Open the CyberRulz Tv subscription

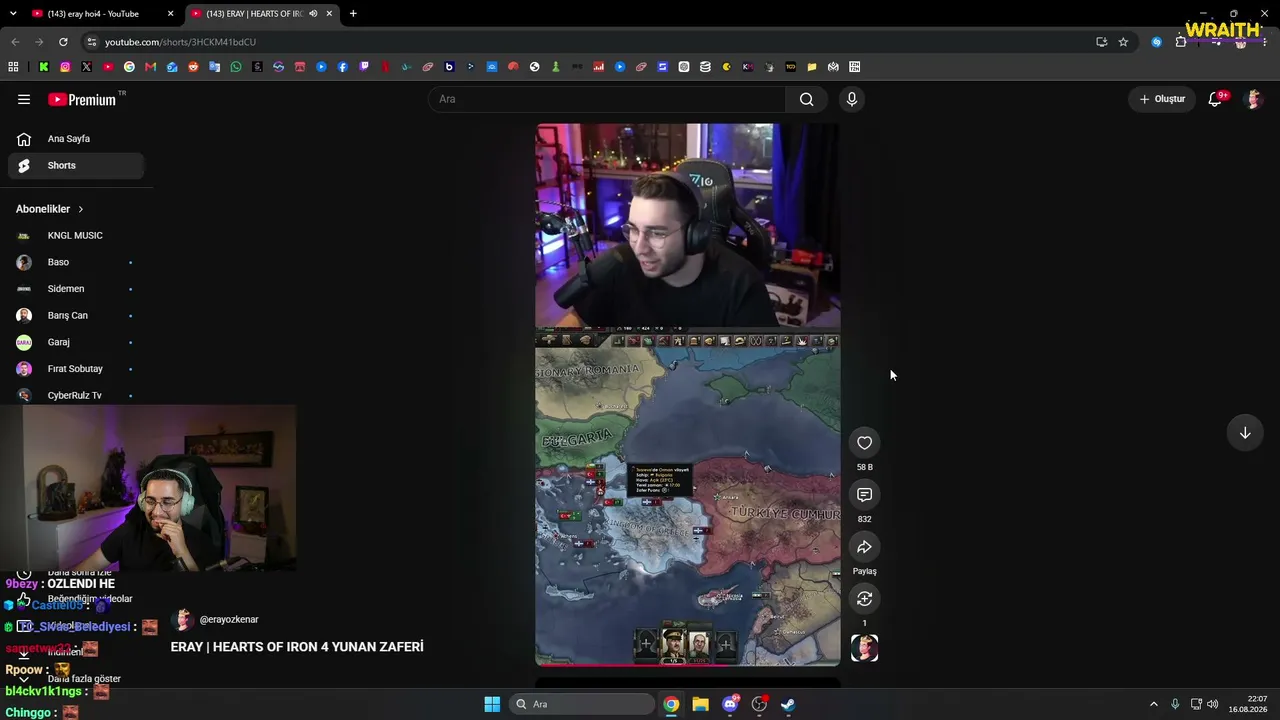coord(76,396)
